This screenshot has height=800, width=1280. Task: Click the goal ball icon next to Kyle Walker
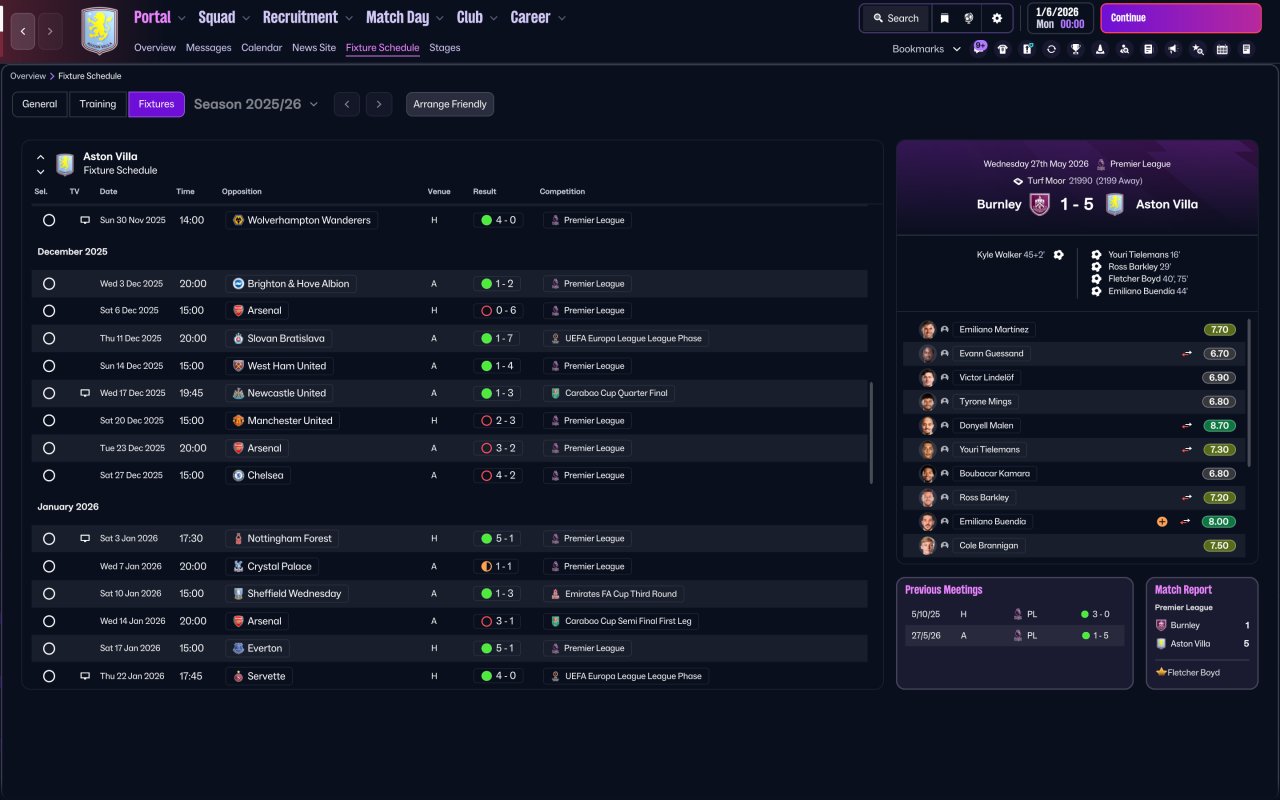[x=1059, y=255]
